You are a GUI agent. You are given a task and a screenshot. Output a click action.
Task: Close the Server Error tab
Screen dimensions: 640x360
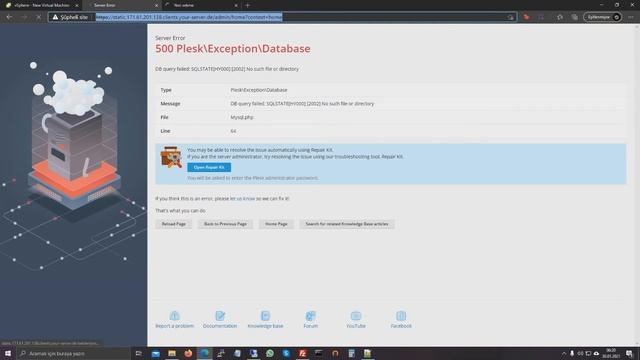tap(156, 5)
